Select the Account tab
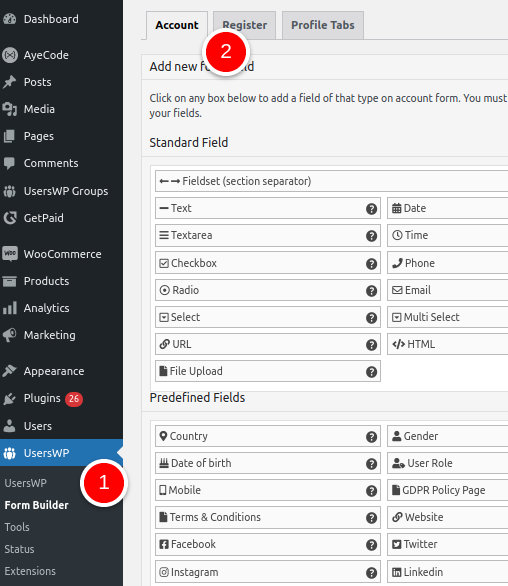 click(x=177, y=25)
